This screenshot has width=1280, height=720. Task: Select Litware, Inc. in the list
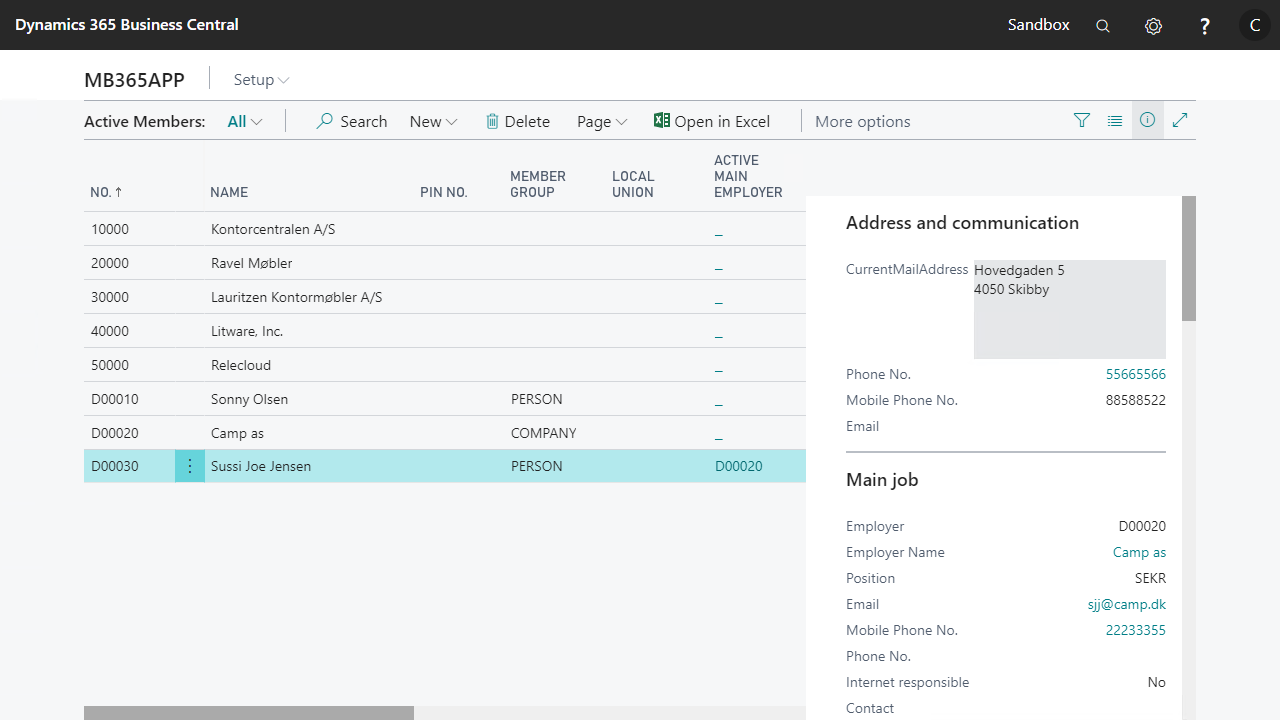click(247, 331)
